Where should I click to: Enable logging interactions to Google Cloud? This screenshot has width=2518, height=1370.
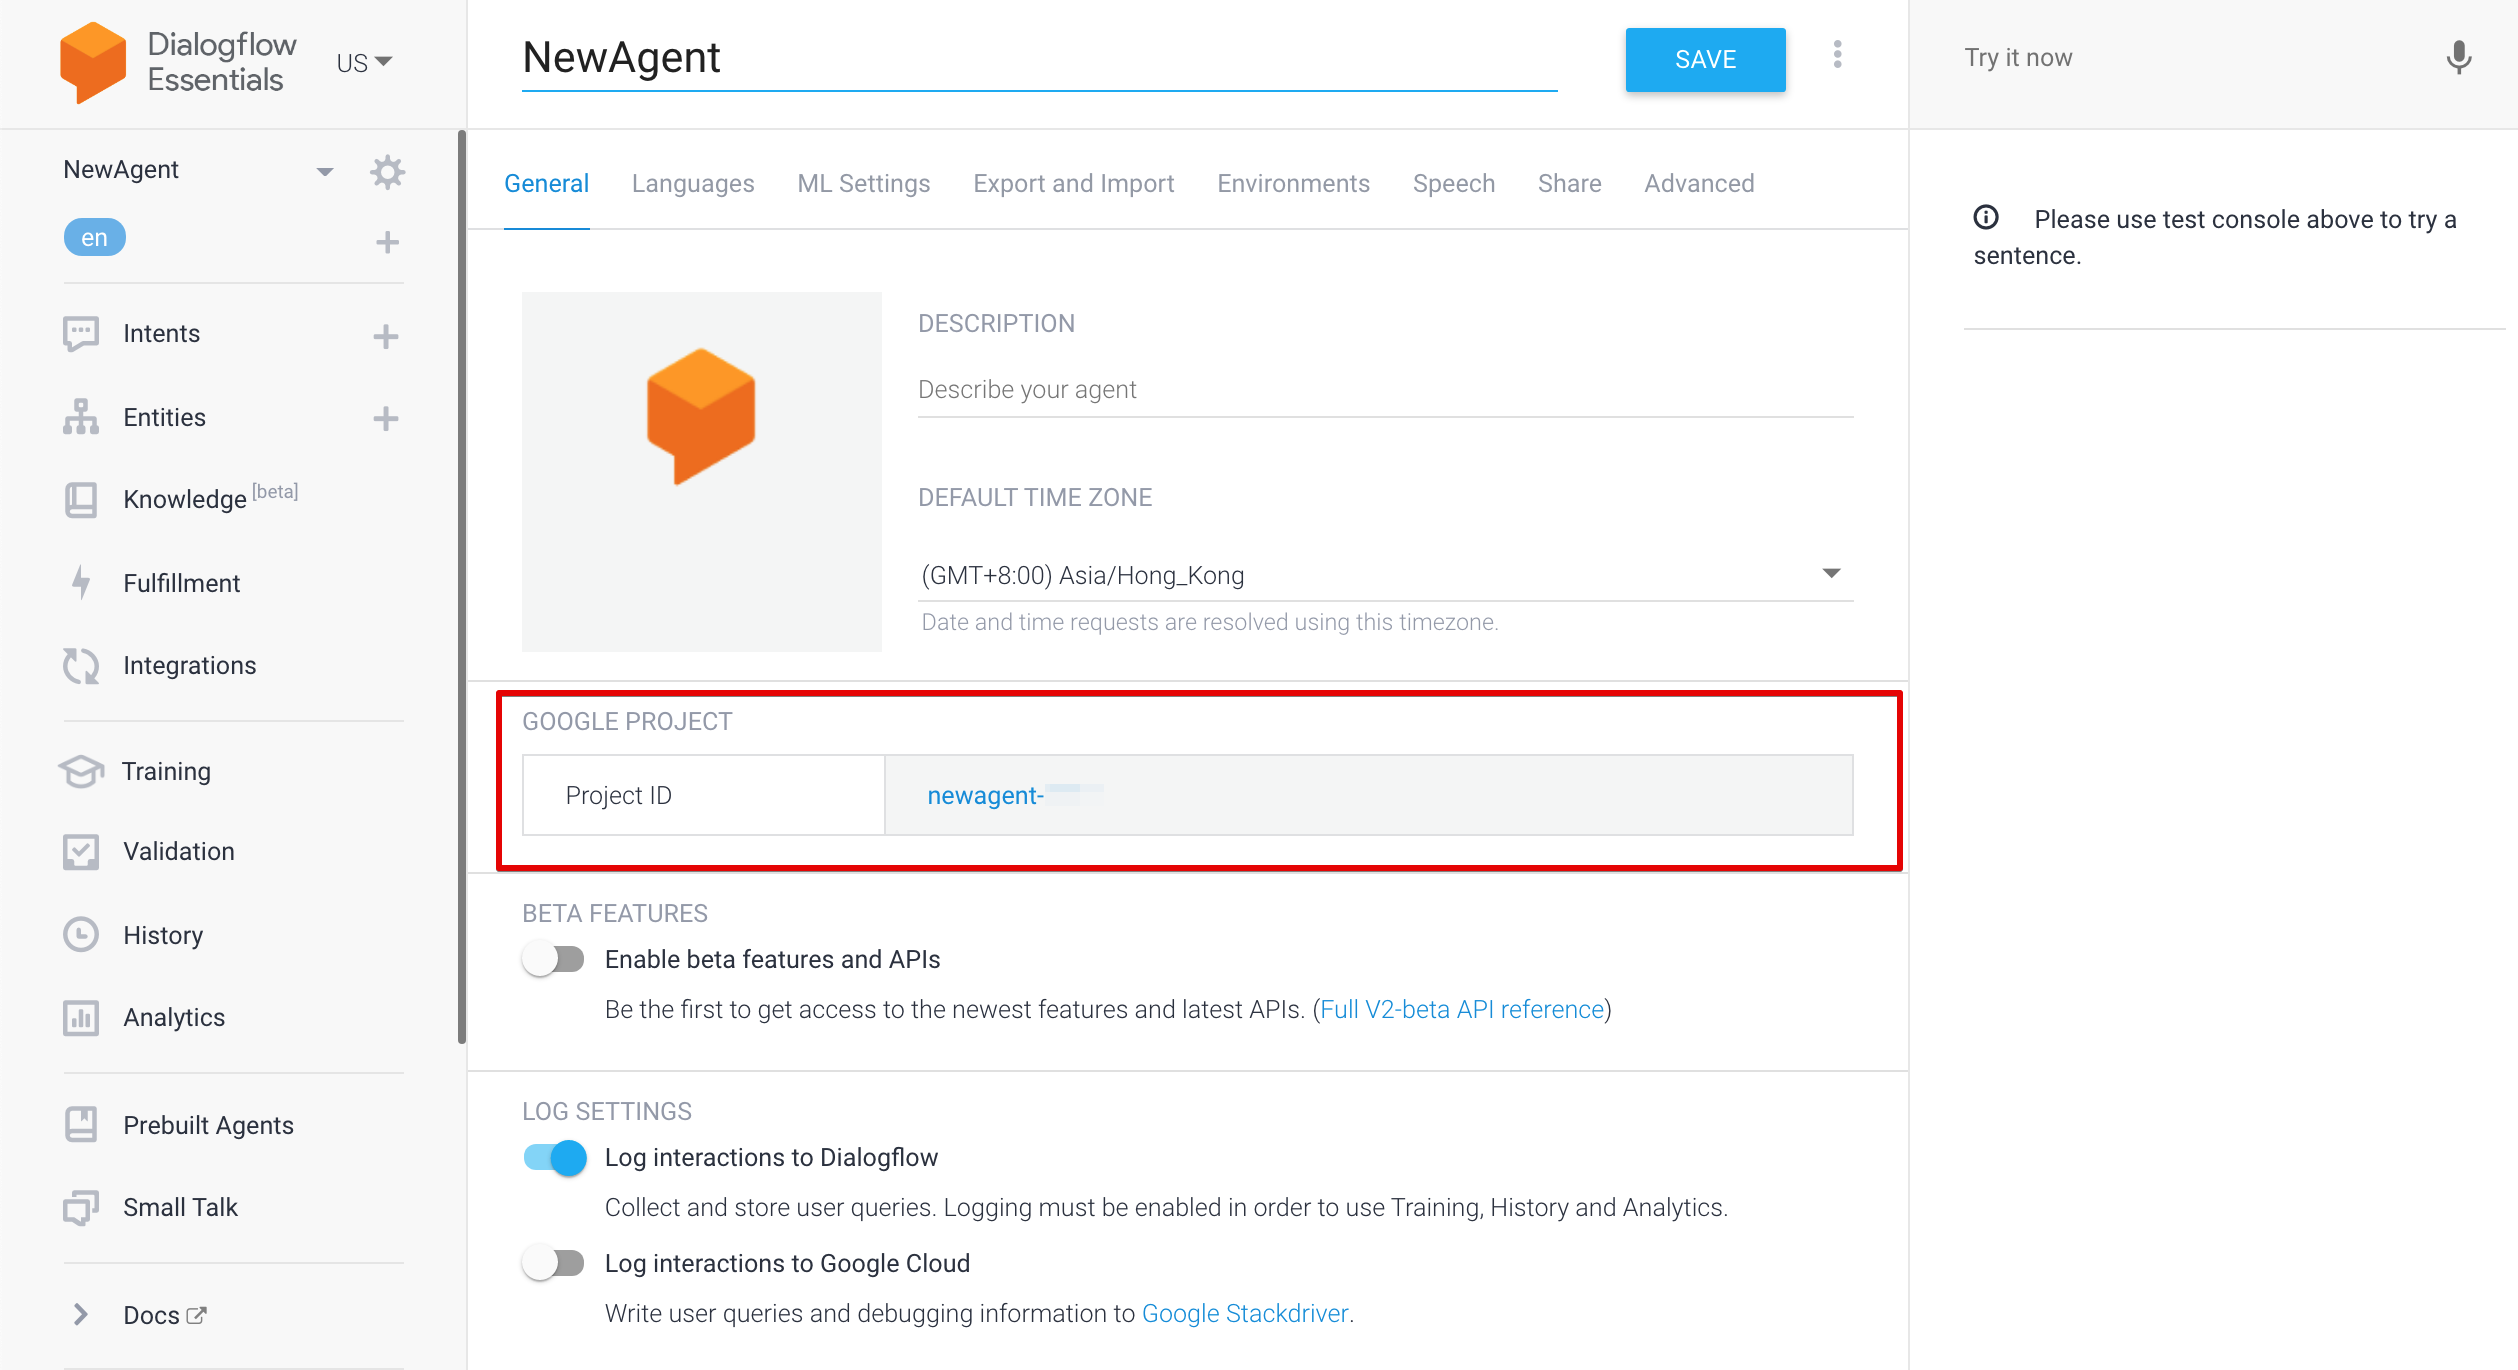click(x=554, y=1262)
